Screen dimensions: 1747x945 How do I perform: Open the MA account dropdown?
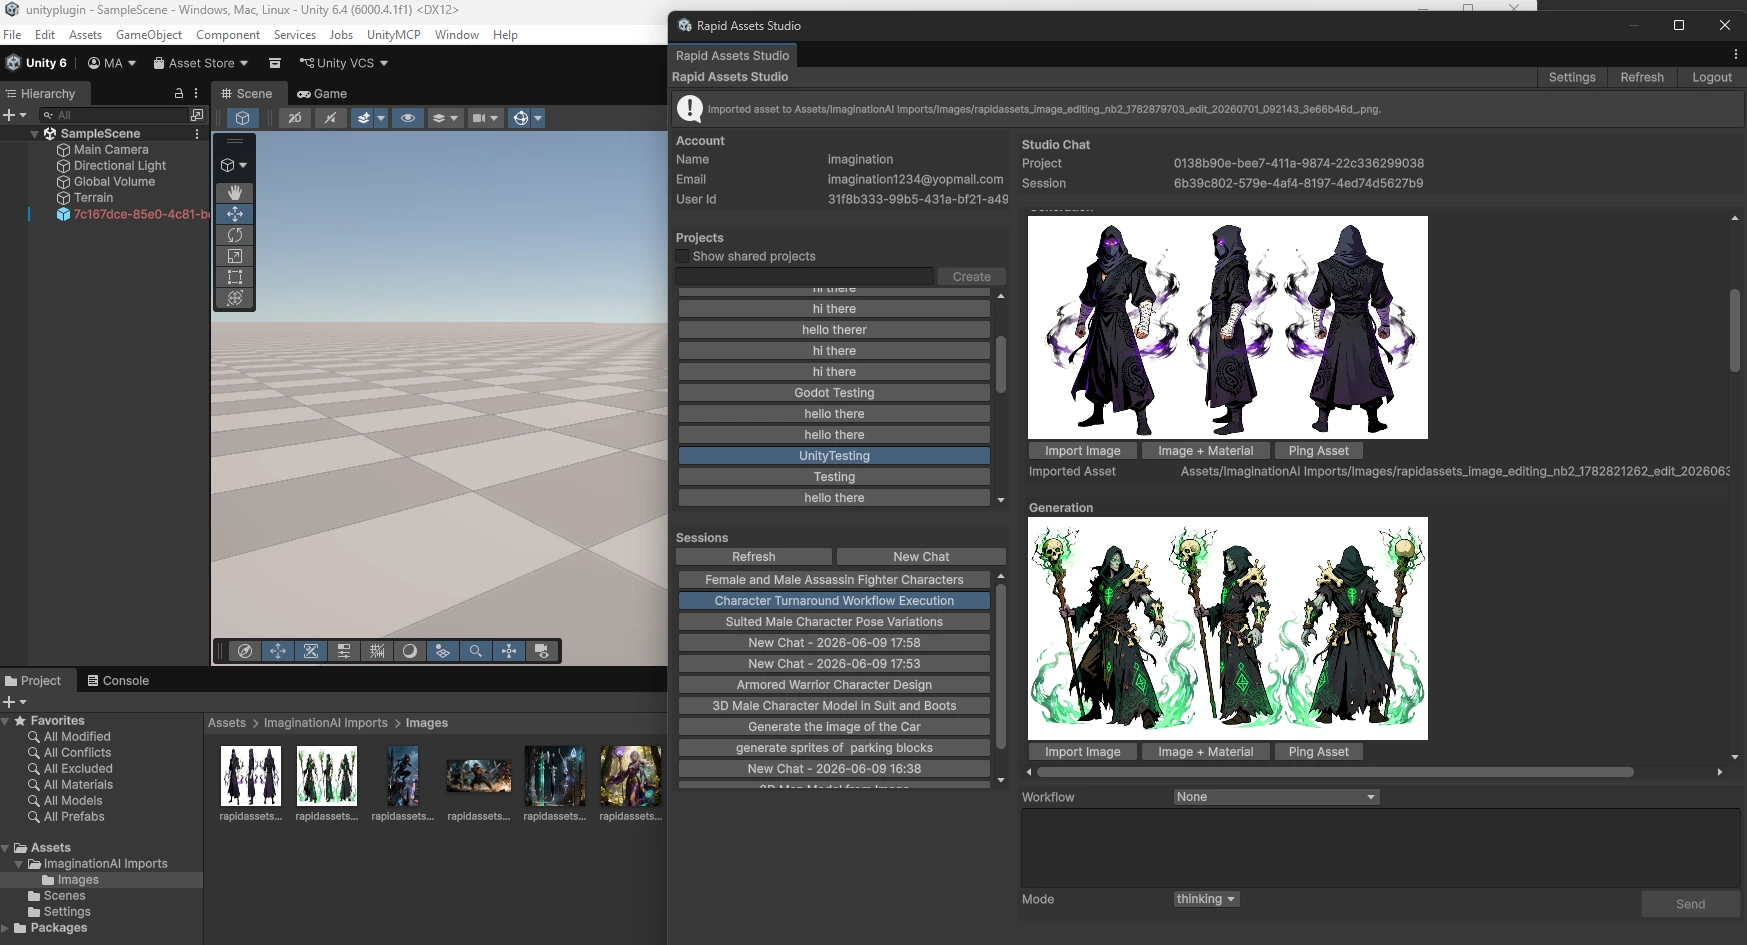112,63
